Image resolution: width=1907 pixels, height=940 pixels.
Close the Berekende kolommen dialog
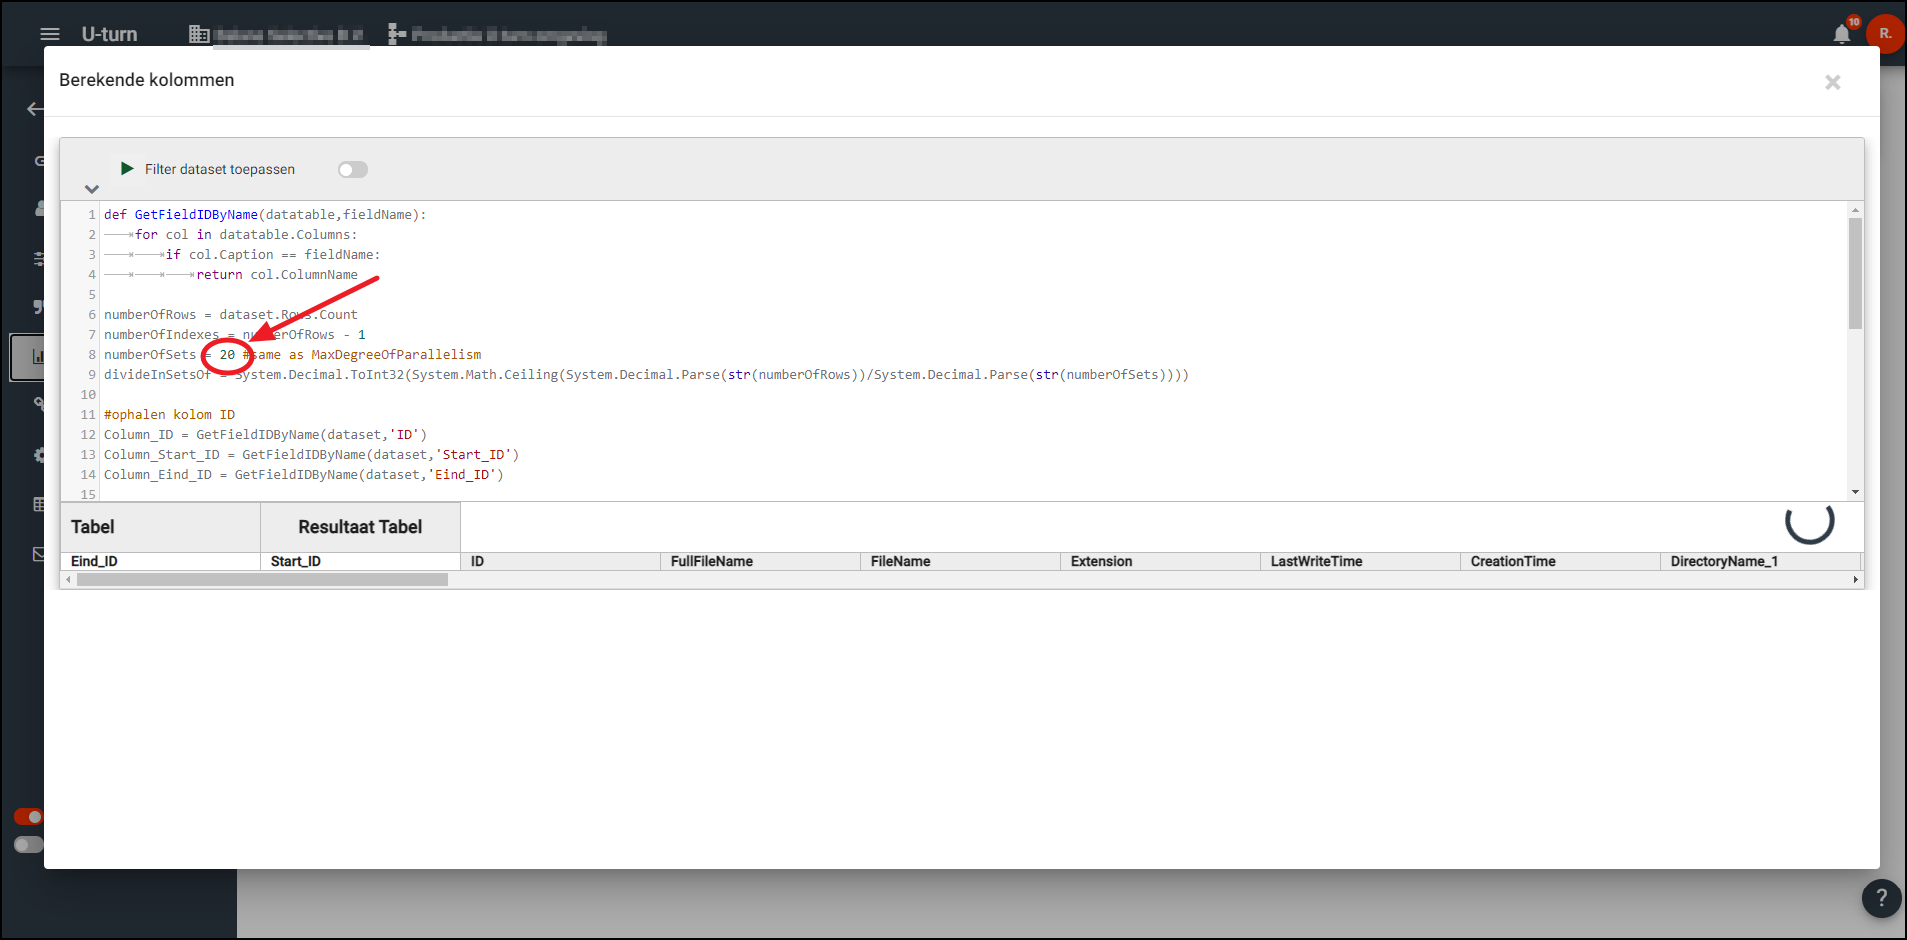1832,82
